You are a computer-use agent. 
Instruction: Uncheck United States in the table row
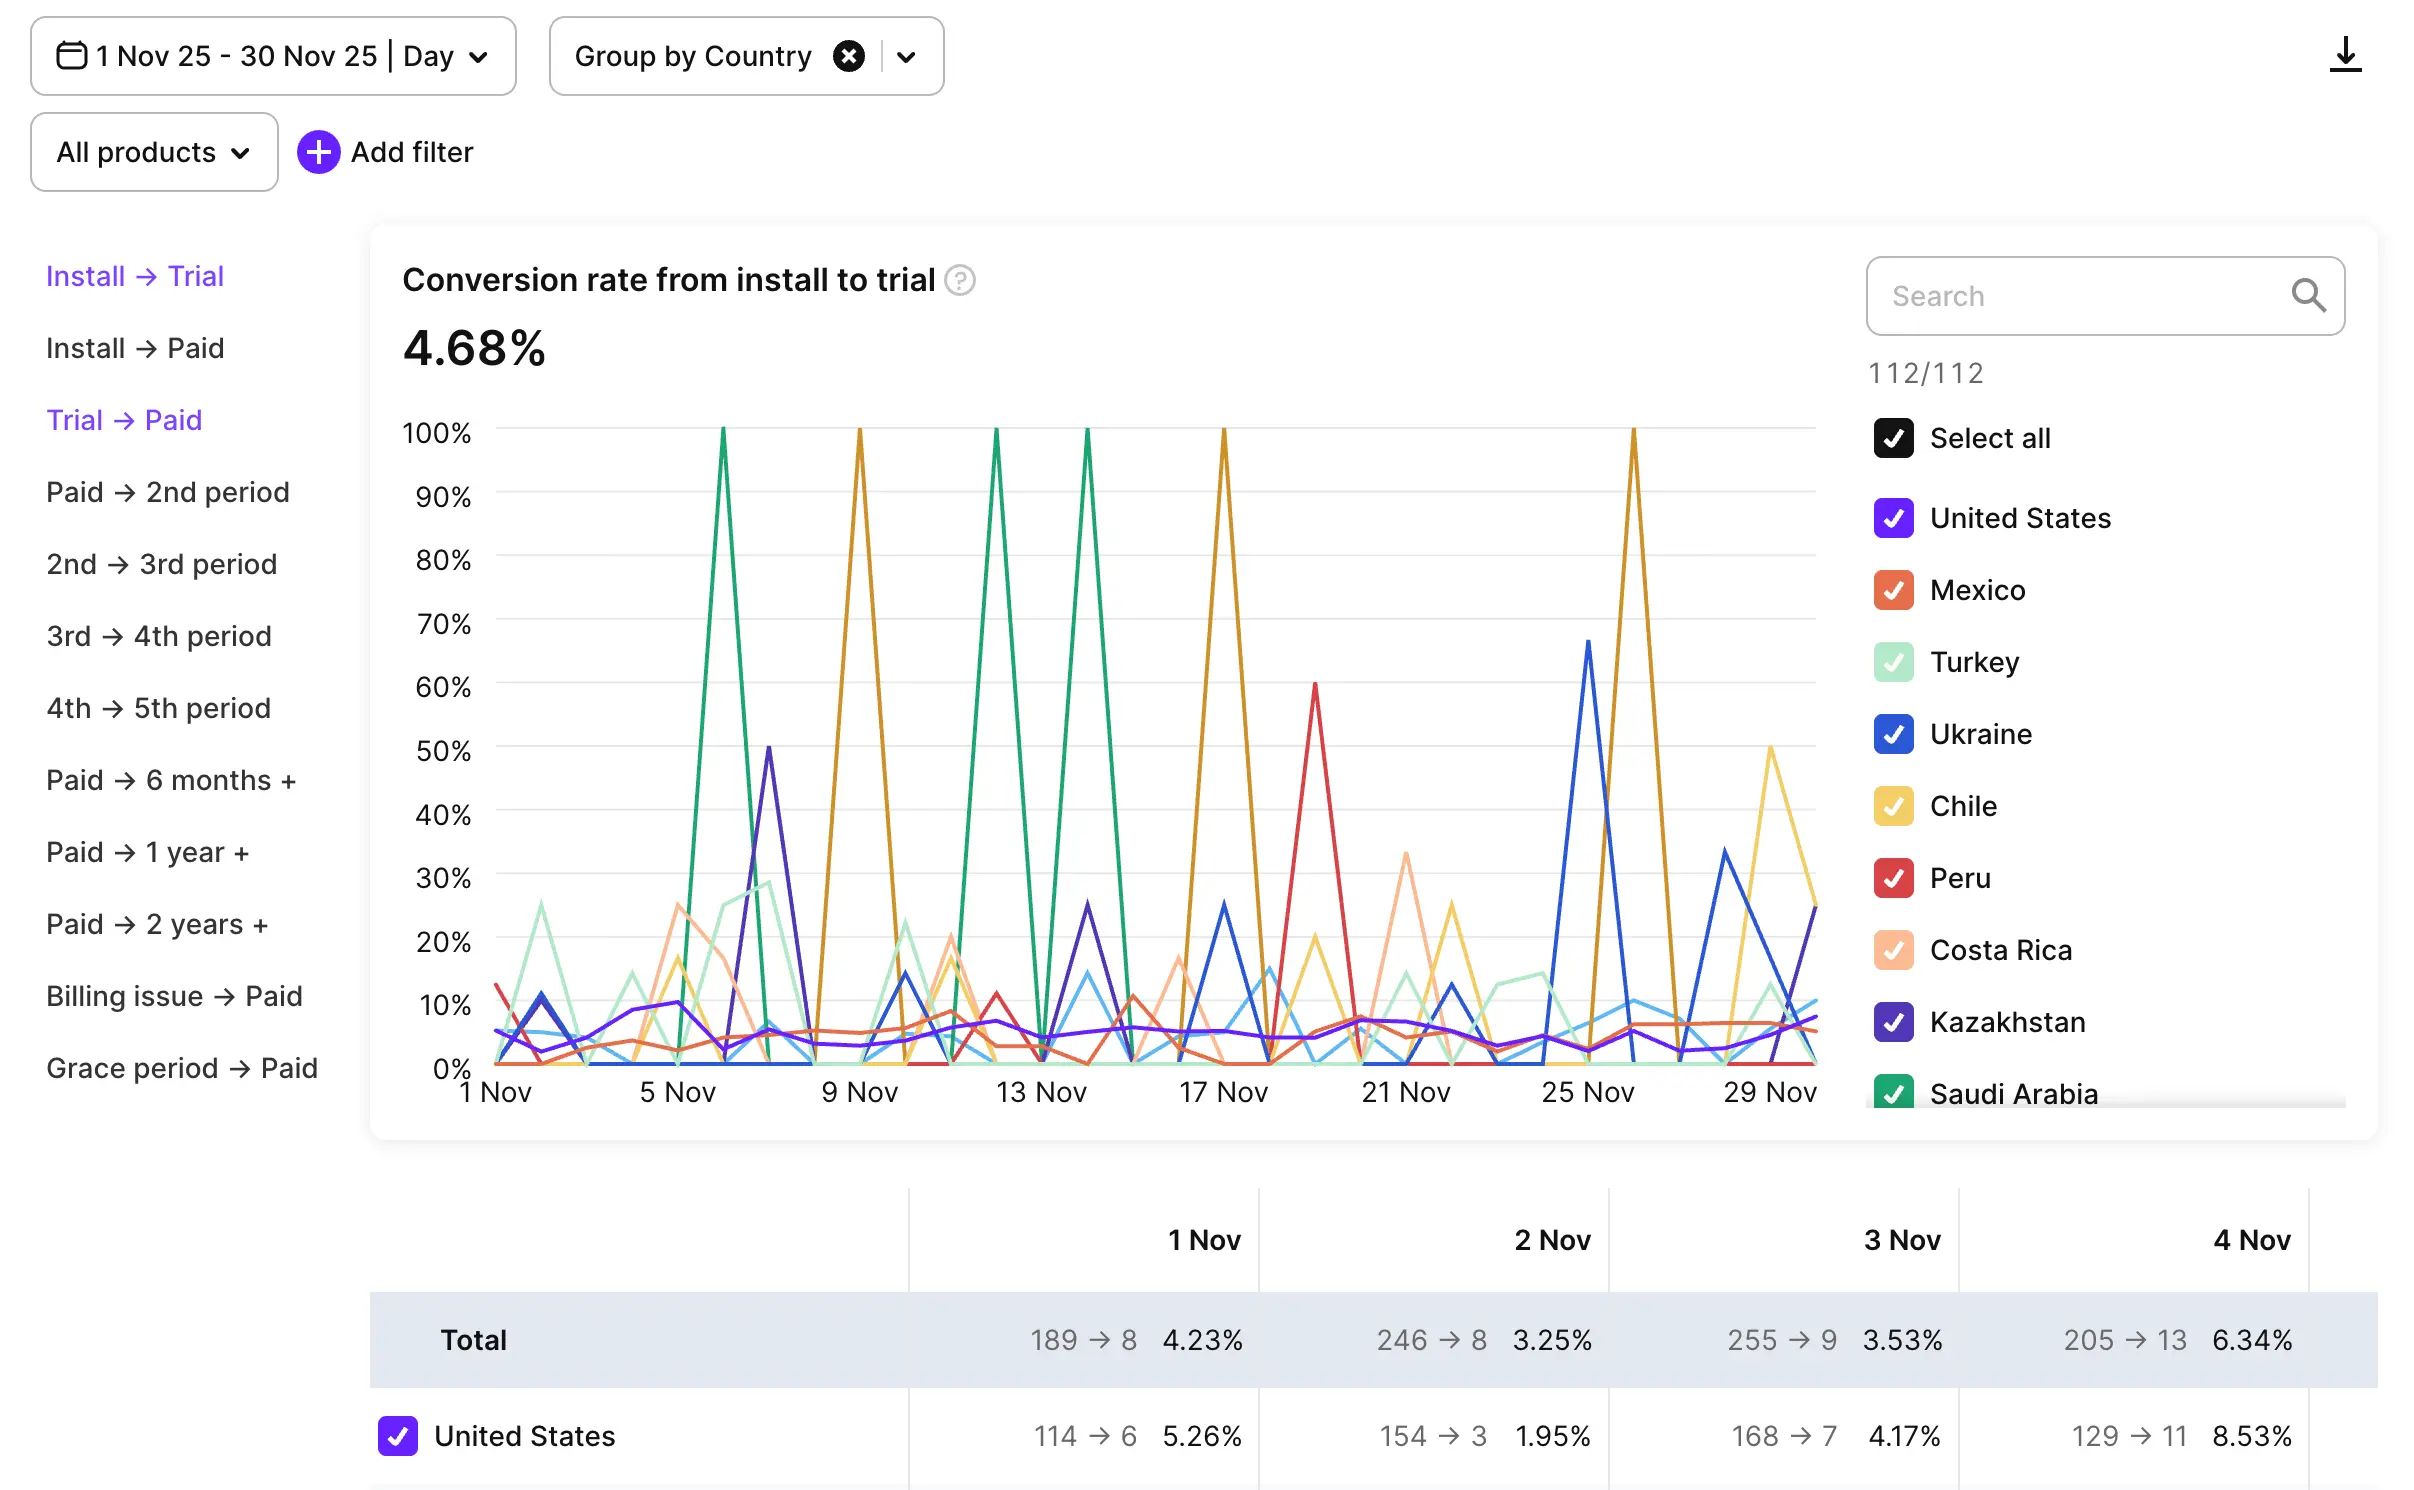tap(399, 1436)
